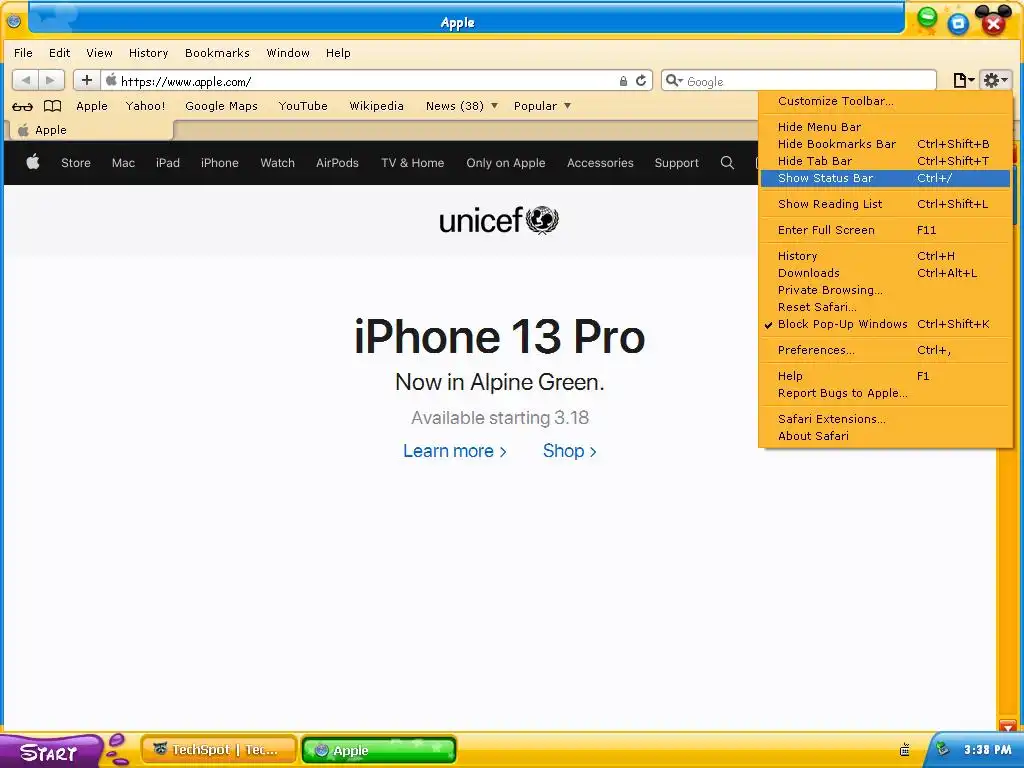
Task: Click the Apple logo on the site navigation
Action: (33, 162)
